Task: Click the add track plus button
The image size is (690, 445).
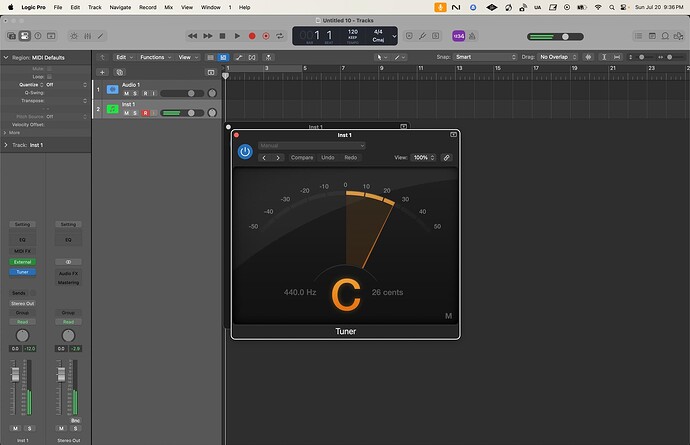Action: coord(102,72)
